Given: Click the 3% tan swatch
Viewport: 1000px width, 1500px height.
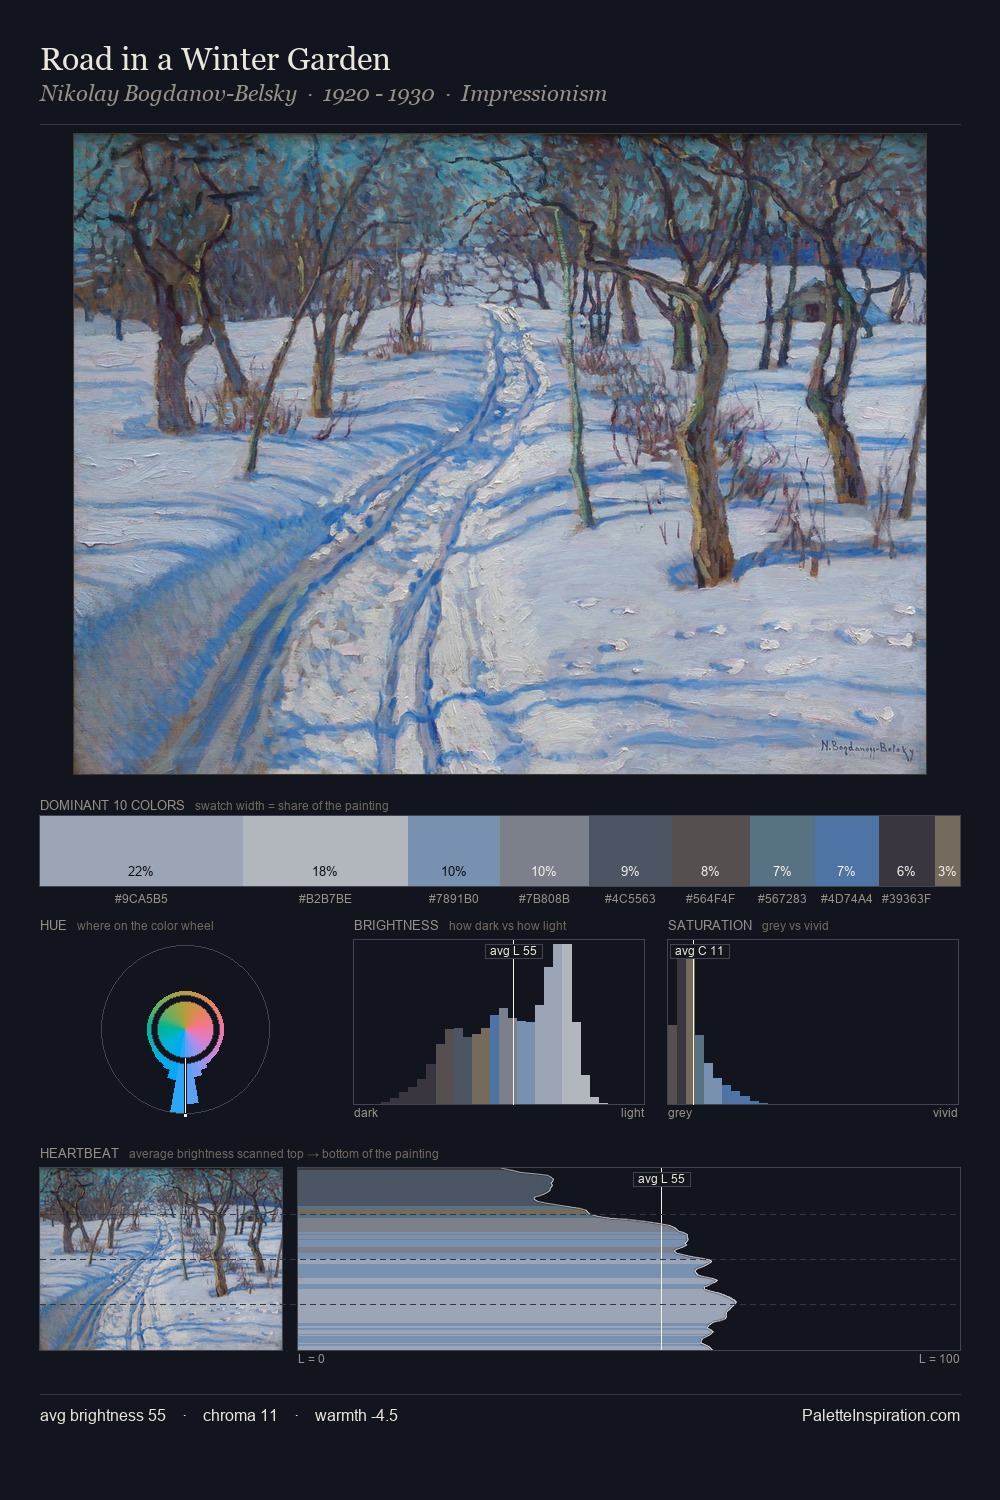Looking at the screenshot, I should click(x=947, y=851).
